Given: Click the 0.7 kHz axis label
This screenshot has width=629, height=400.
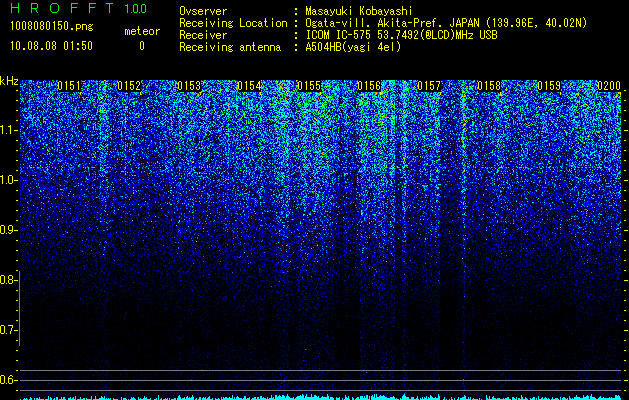Looking at the screenshot, I should tap(8, 330).
